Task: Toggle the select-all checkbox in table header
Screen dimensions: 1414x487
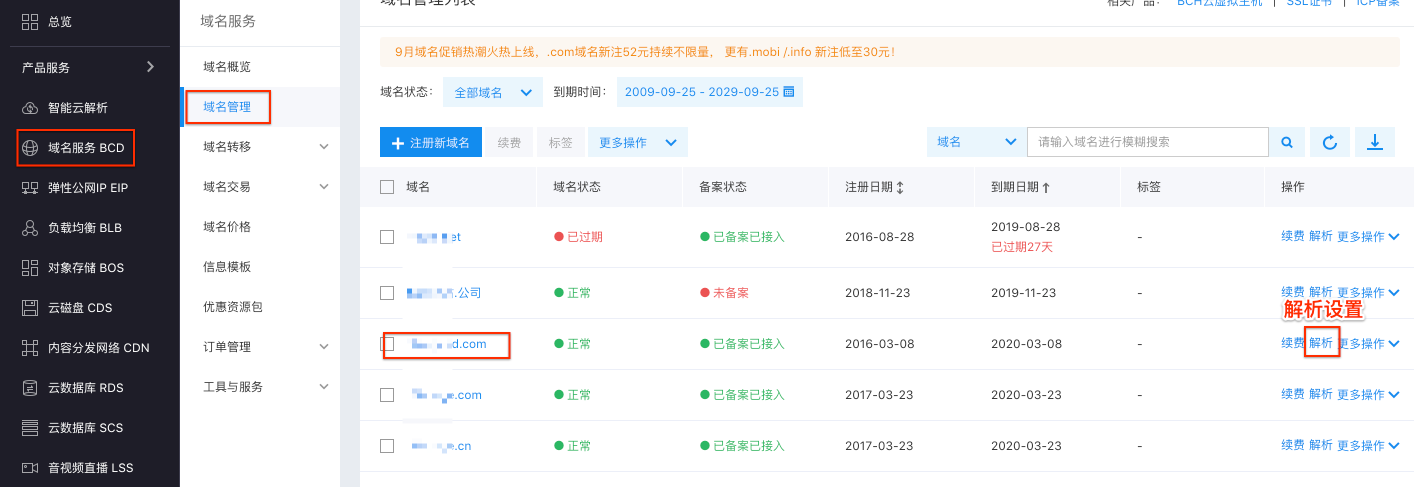Action: click(387, 187)
